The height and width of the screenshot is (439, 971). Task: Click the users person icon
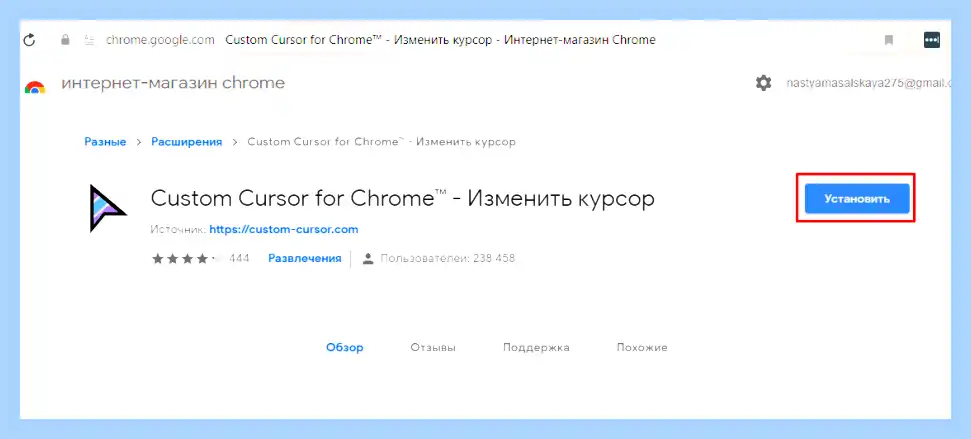click(368, 259)
